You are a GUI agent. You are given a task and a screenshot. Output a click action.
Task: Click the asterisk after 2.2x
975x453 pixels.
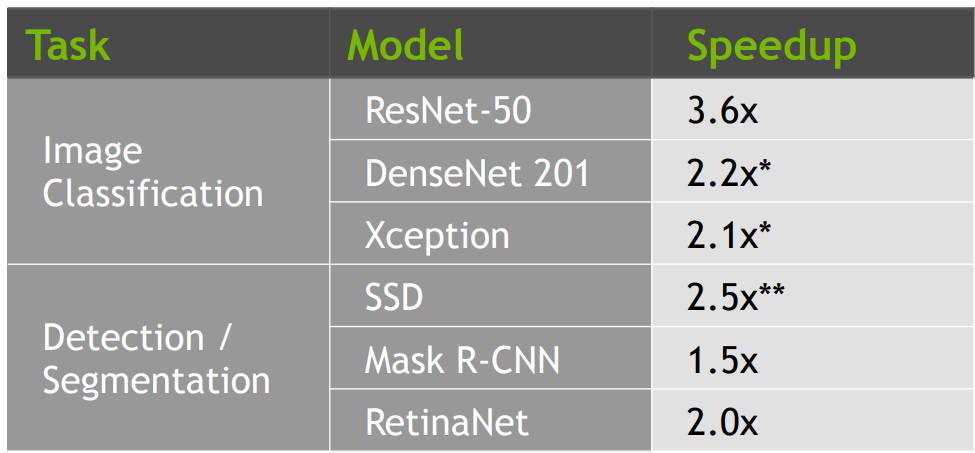765,166
